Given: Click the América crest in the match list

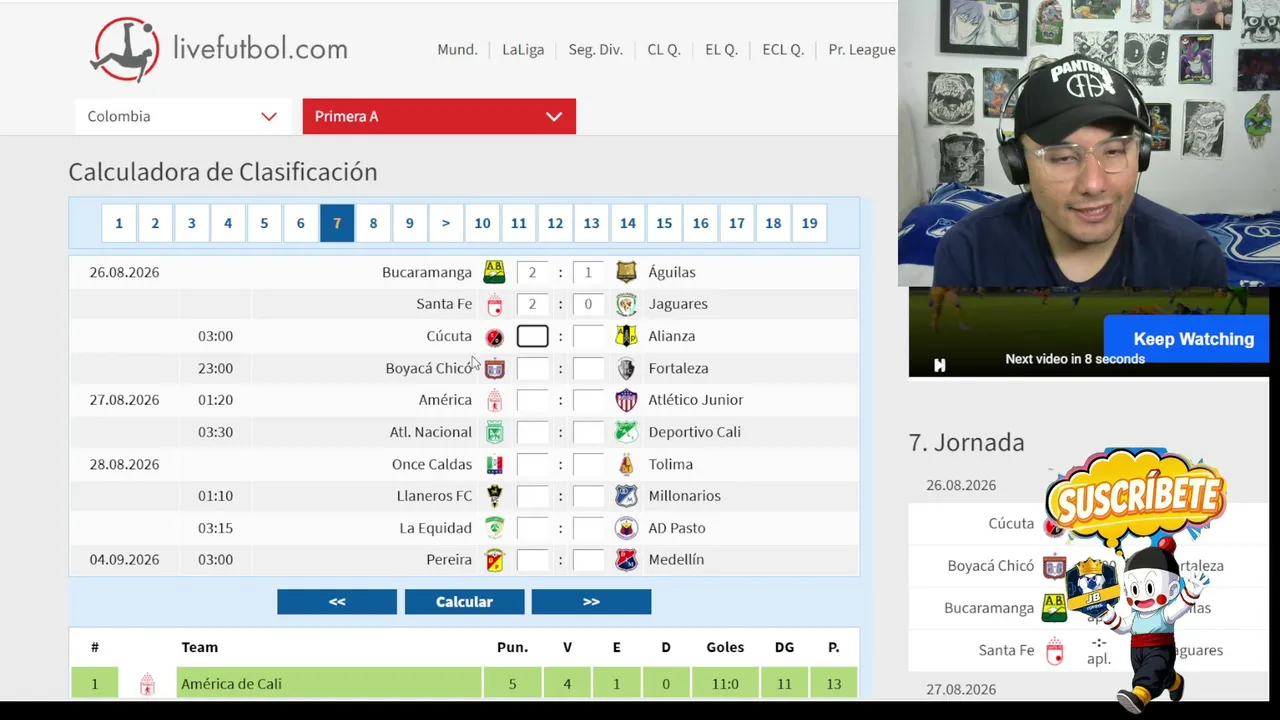Looking at the screenshot, I should 494,400.
